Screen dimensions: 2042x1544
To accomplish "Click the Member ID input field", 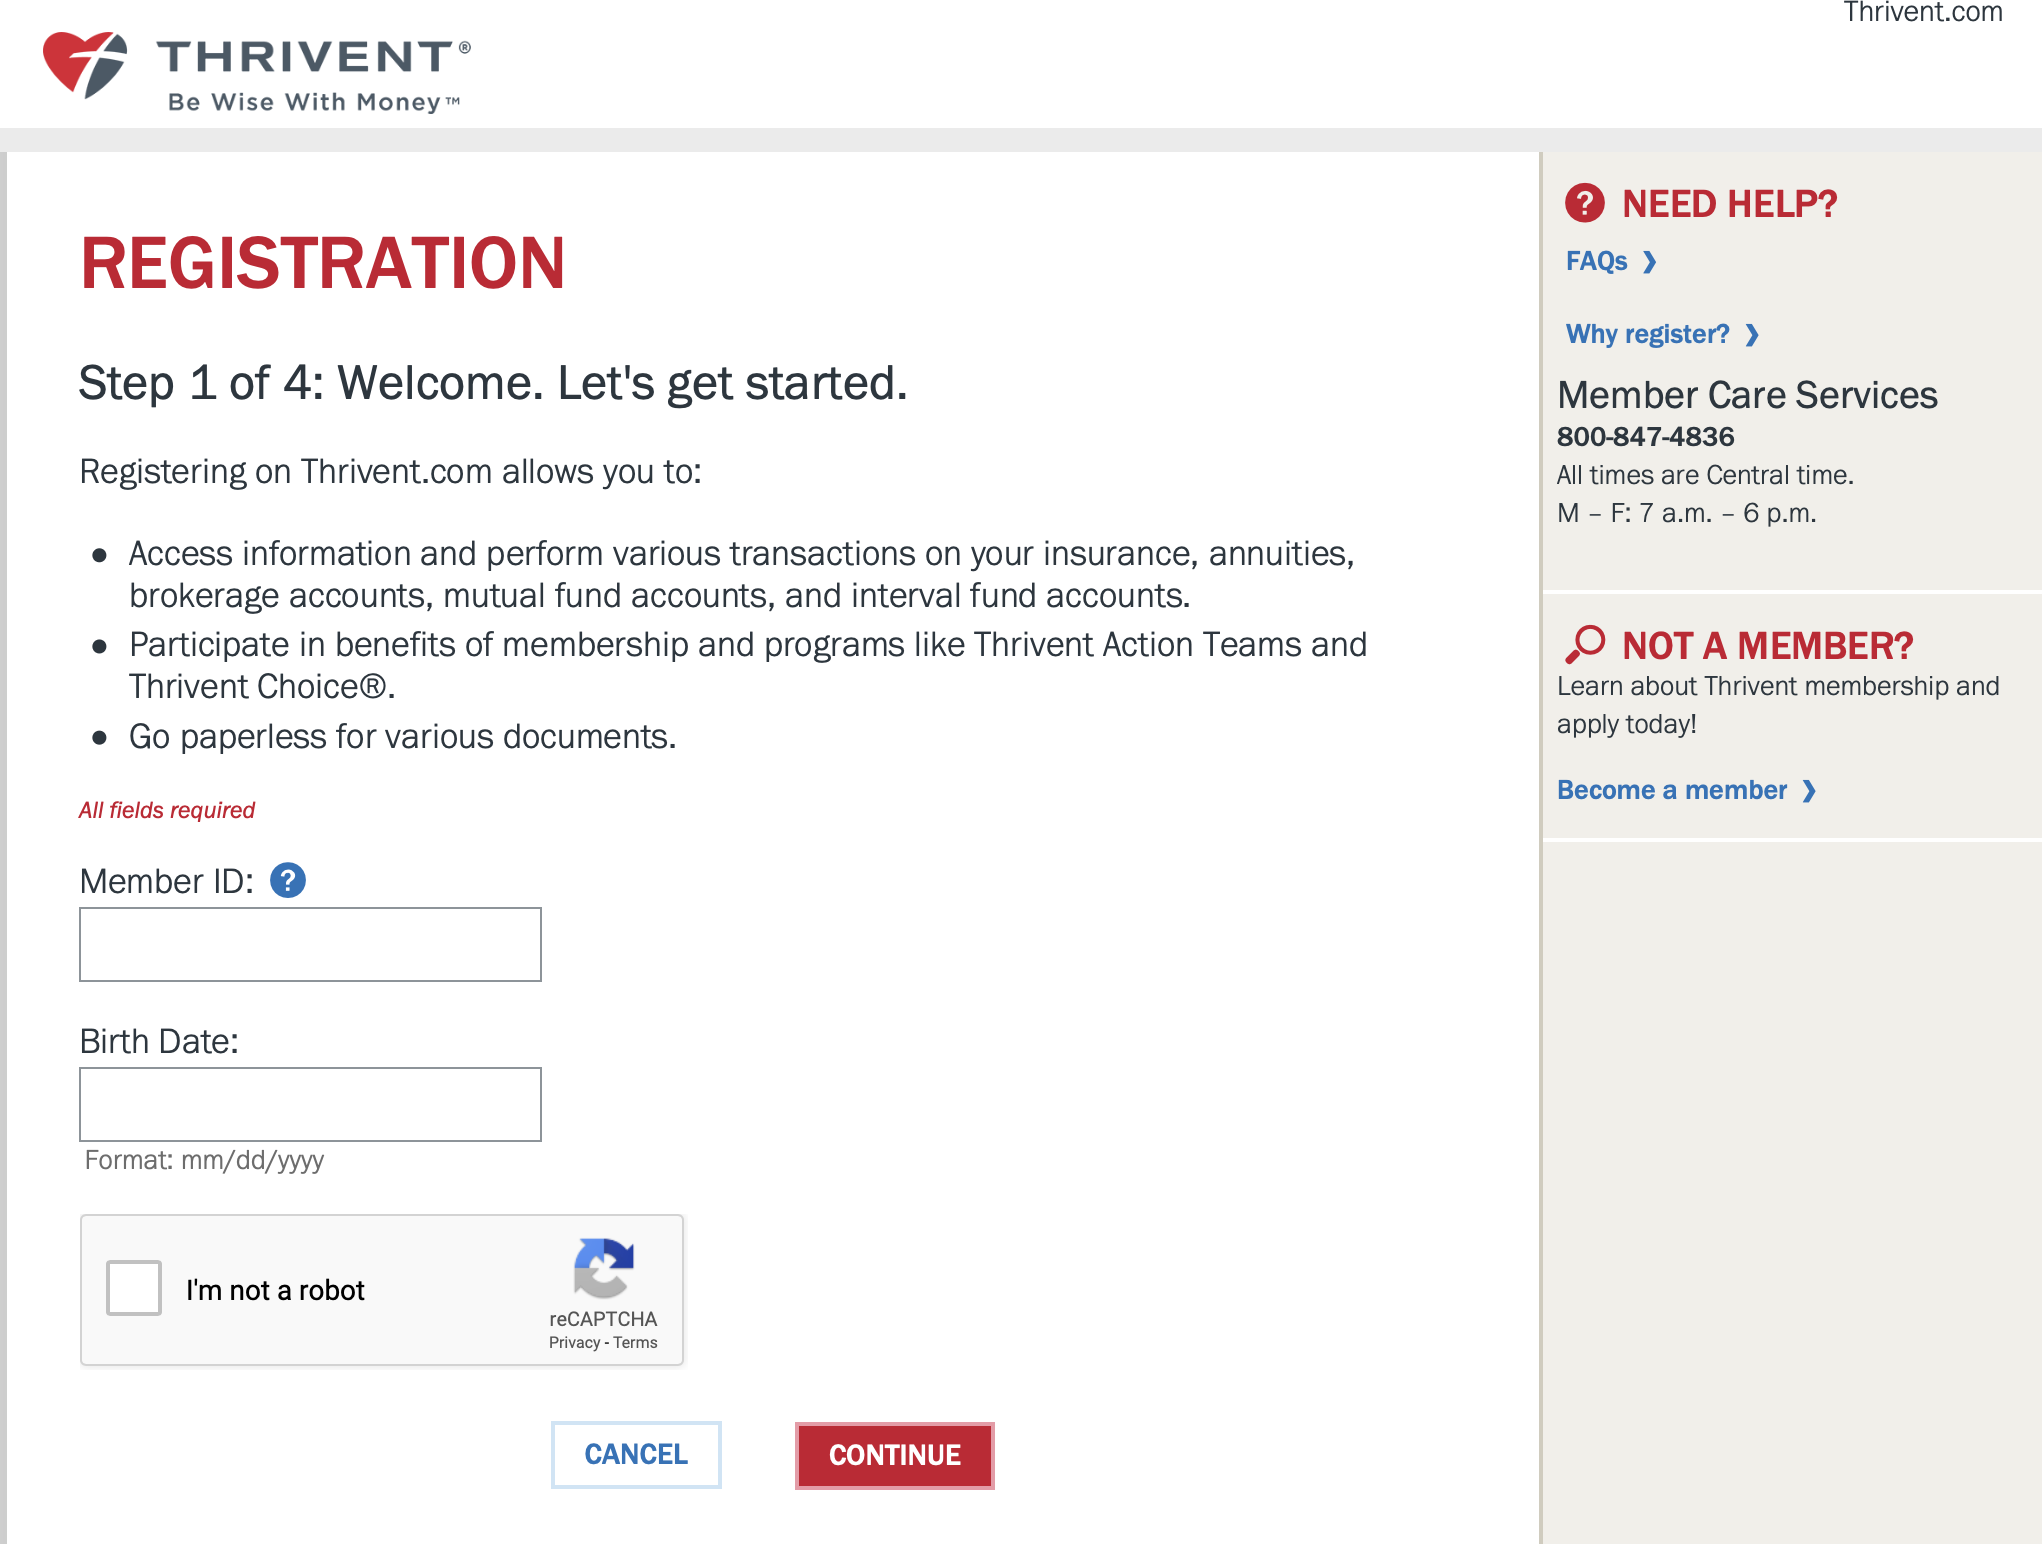I will click(x=310, y=943).
